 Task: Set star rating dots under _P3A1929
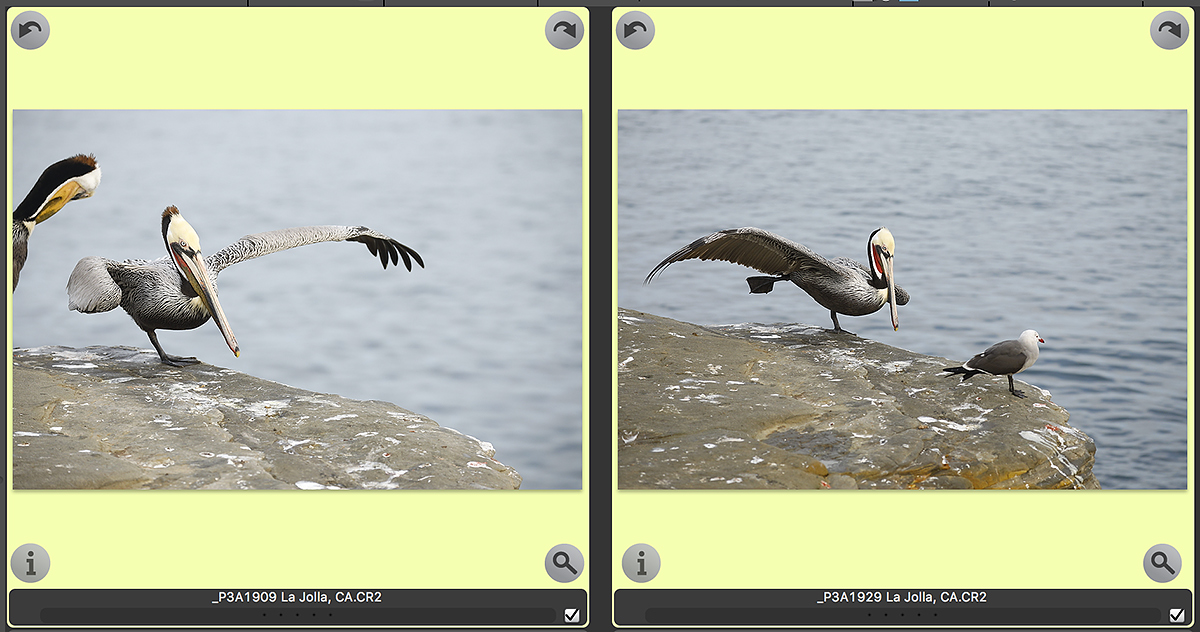click(902, 615)
